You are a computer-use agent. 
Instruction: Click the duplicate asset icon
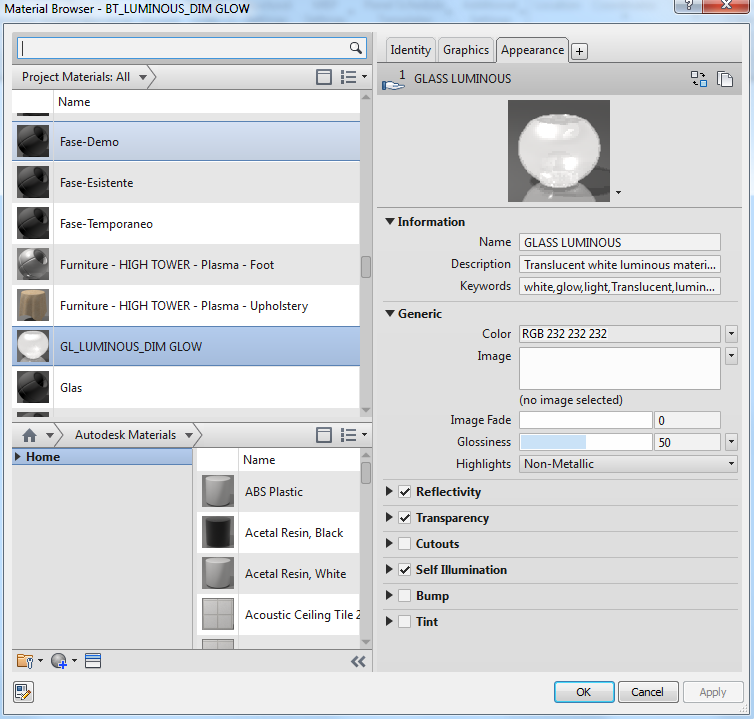coord(725,79)
